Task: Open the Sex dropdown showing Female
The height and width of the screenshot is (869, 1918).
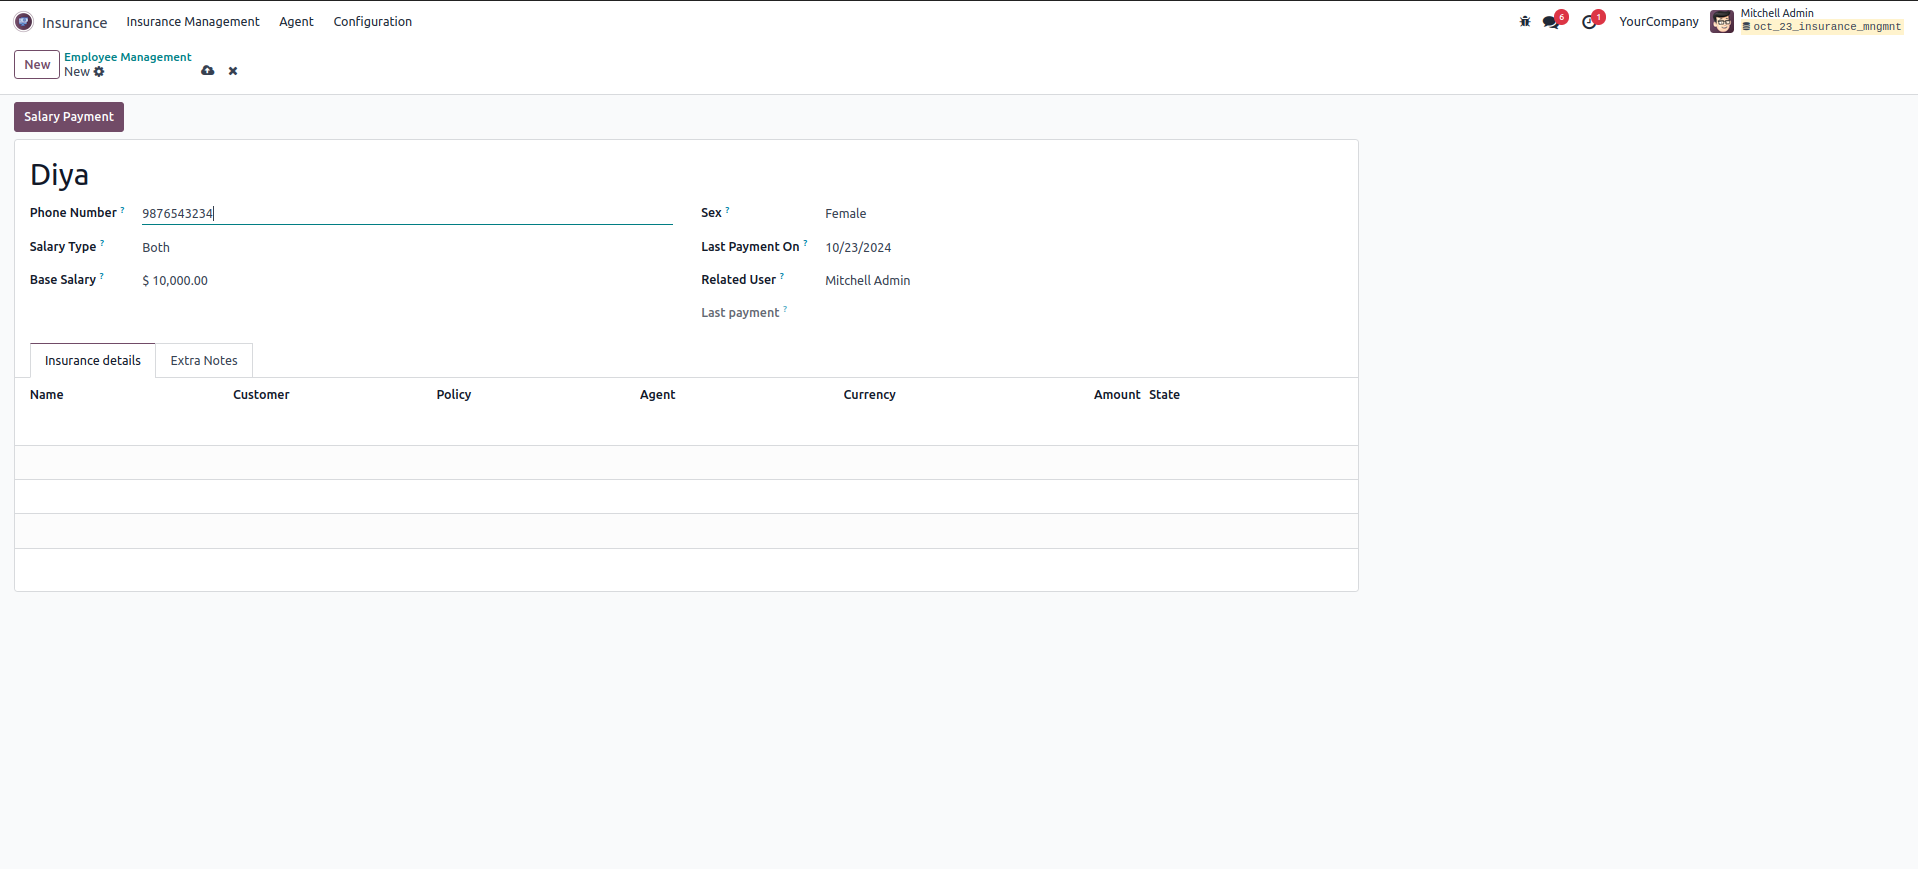Action: click(1084, 213)
